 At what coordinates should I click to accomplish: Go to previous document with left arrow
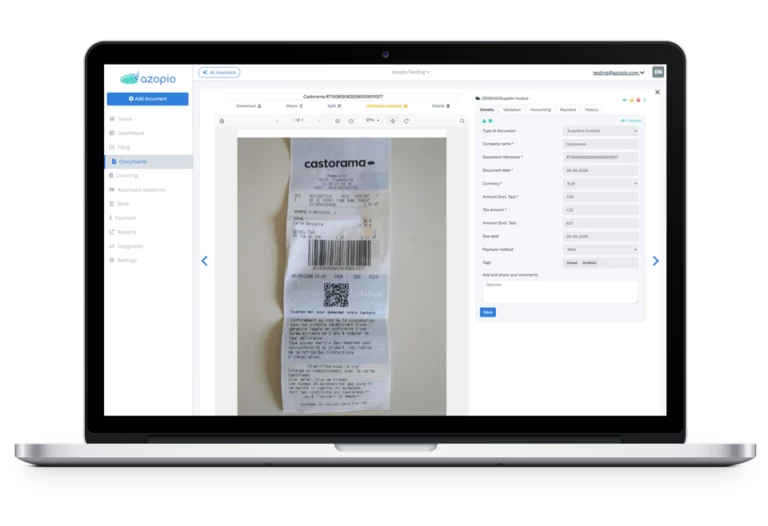205,261
